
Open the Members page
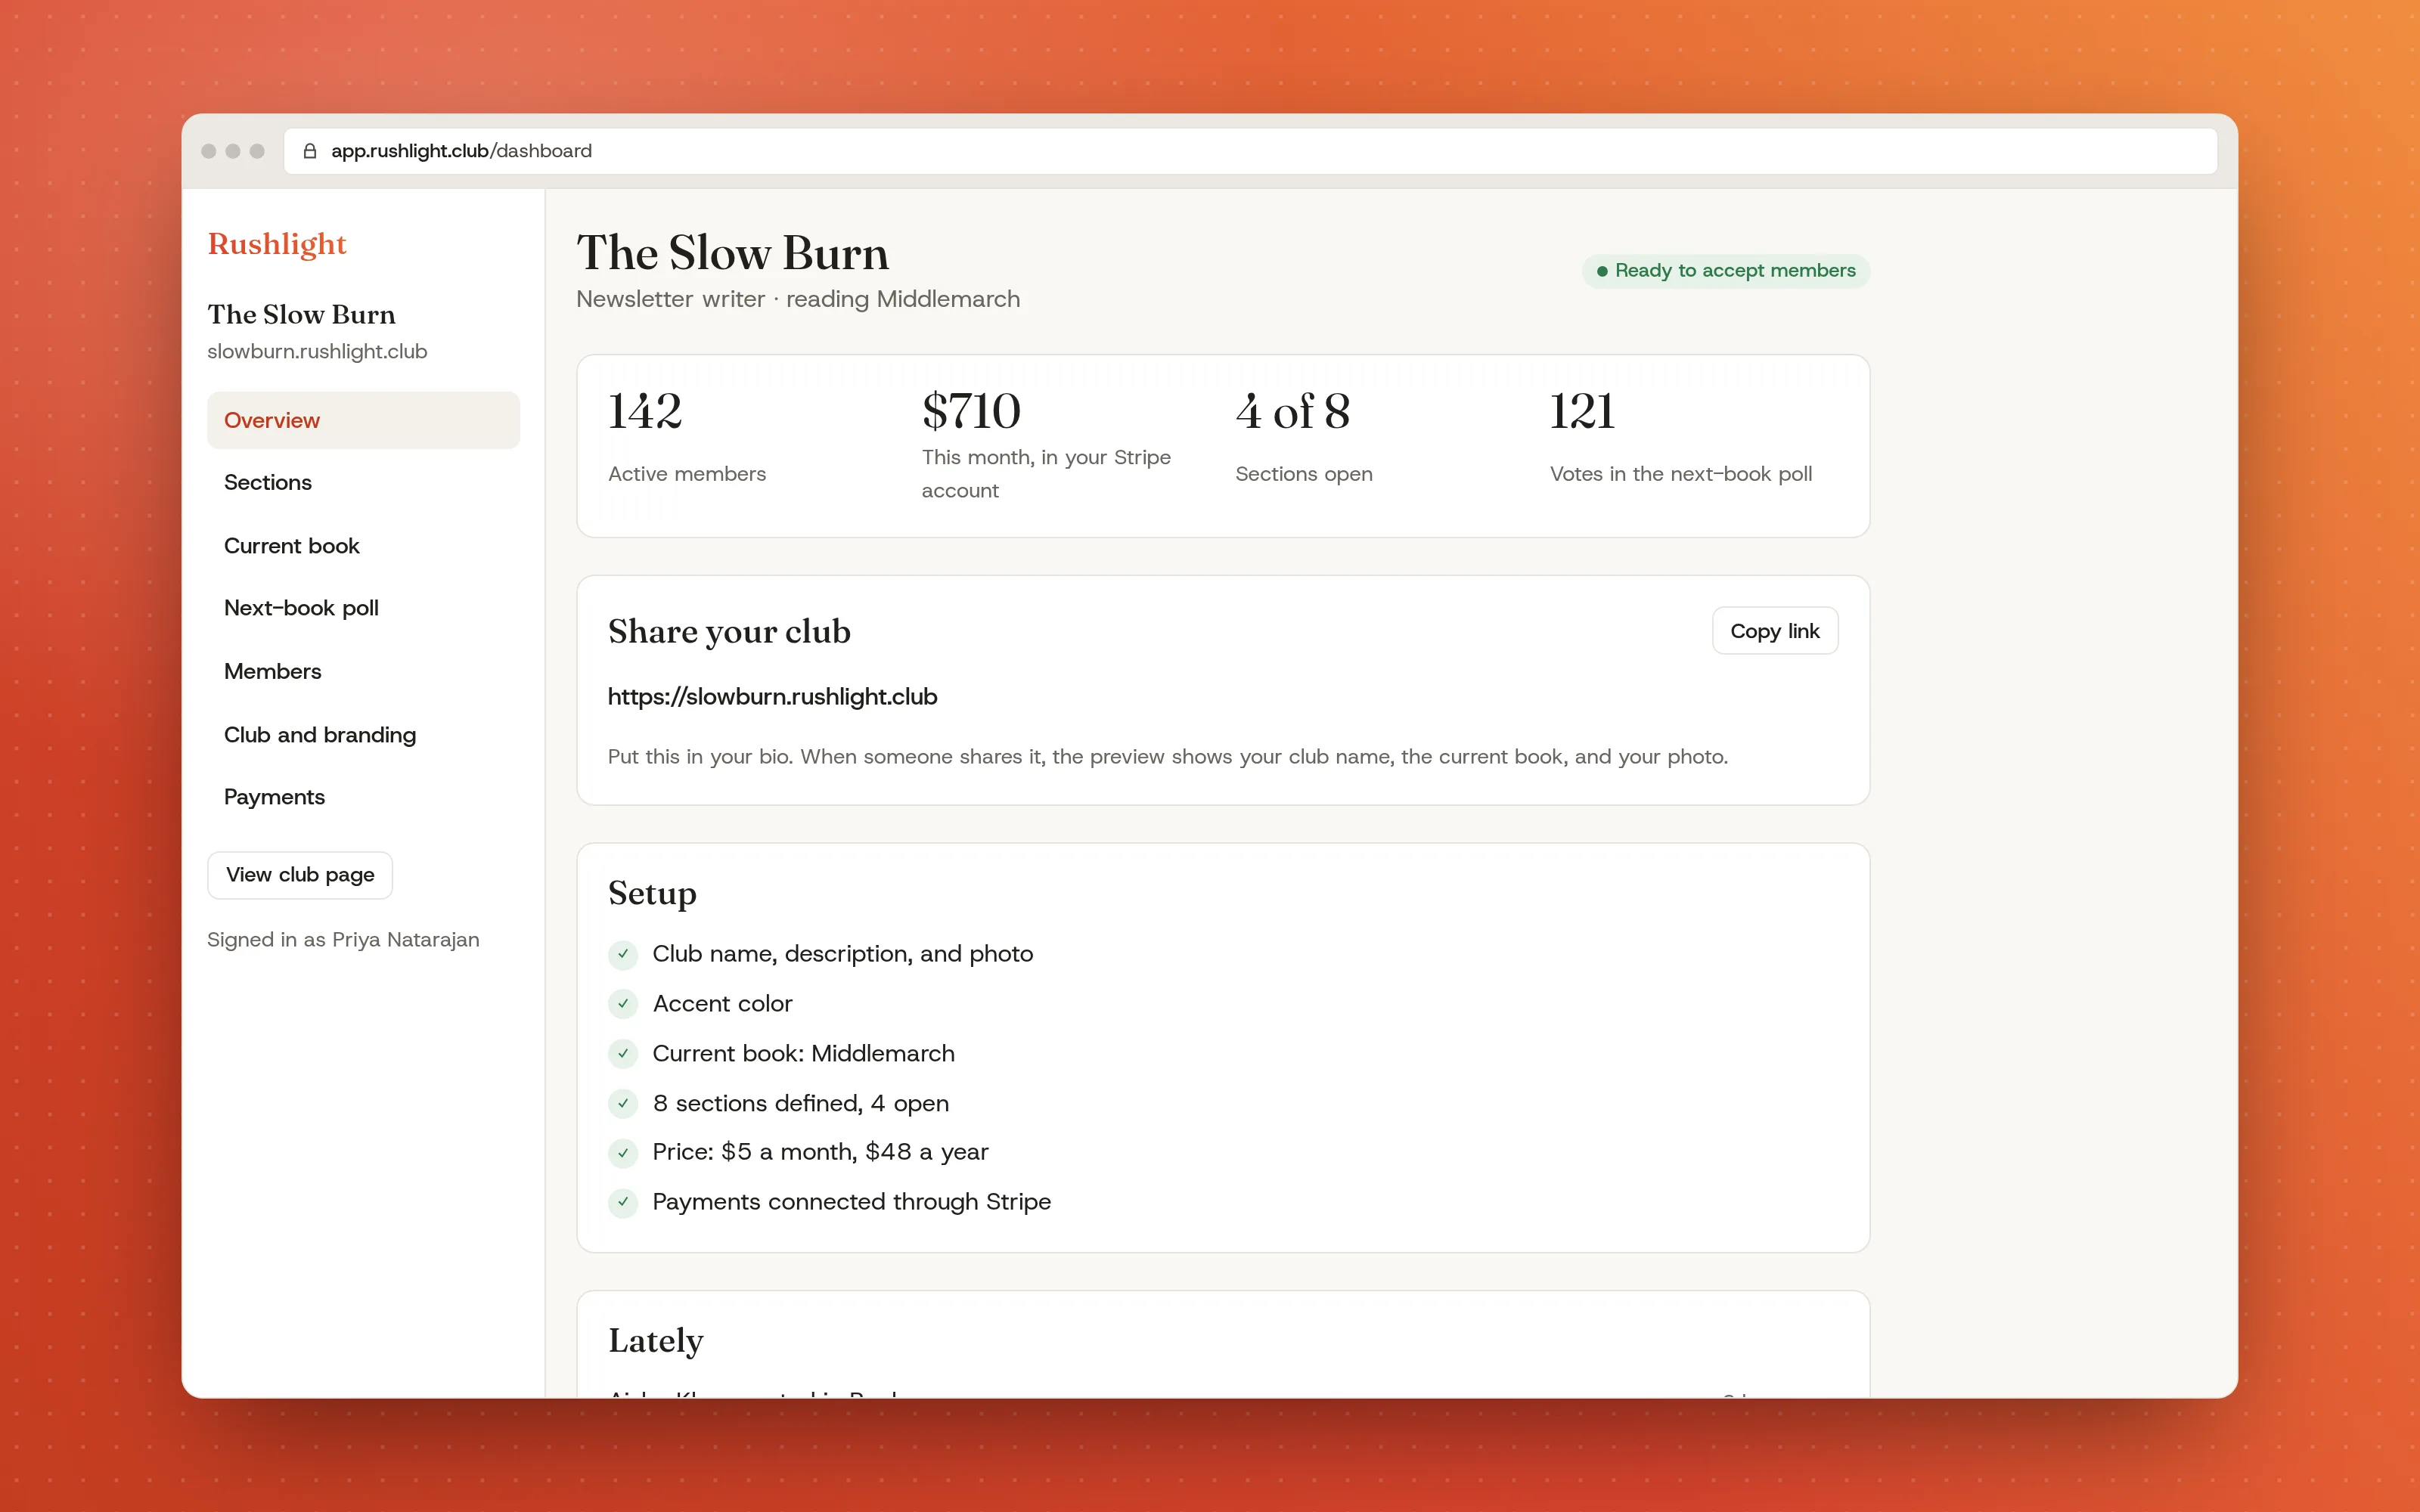[363, 671]
